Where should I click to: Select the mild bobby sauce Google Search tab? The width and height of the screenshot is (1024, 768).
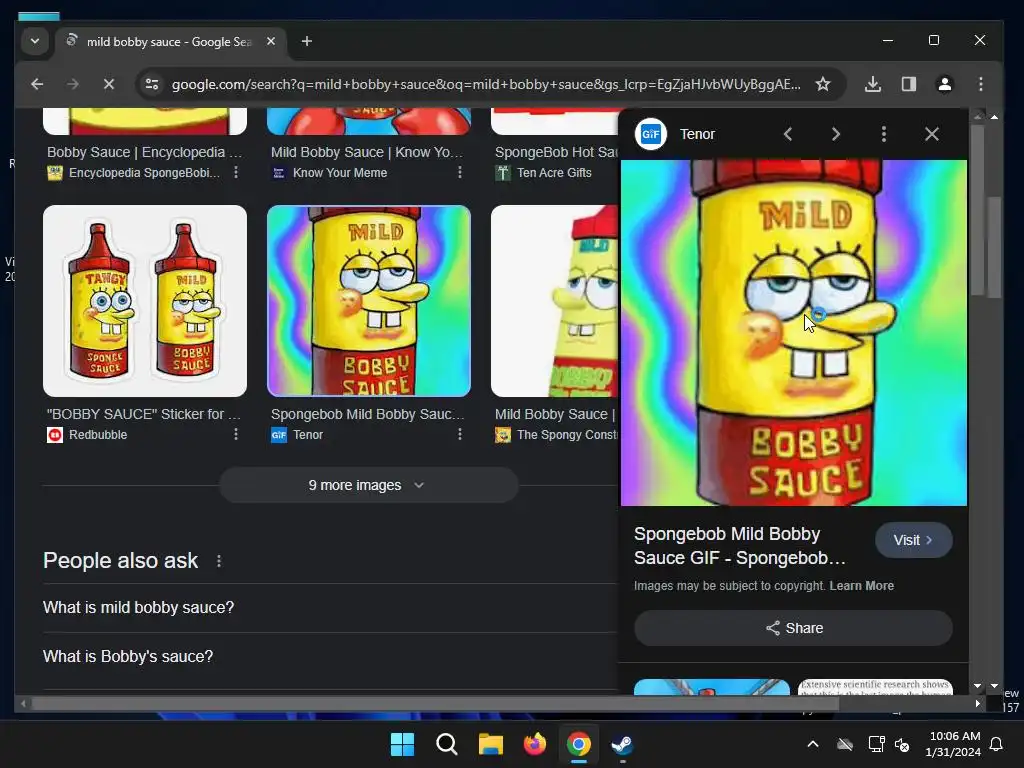pyautogui.click(x=168, y=42)
